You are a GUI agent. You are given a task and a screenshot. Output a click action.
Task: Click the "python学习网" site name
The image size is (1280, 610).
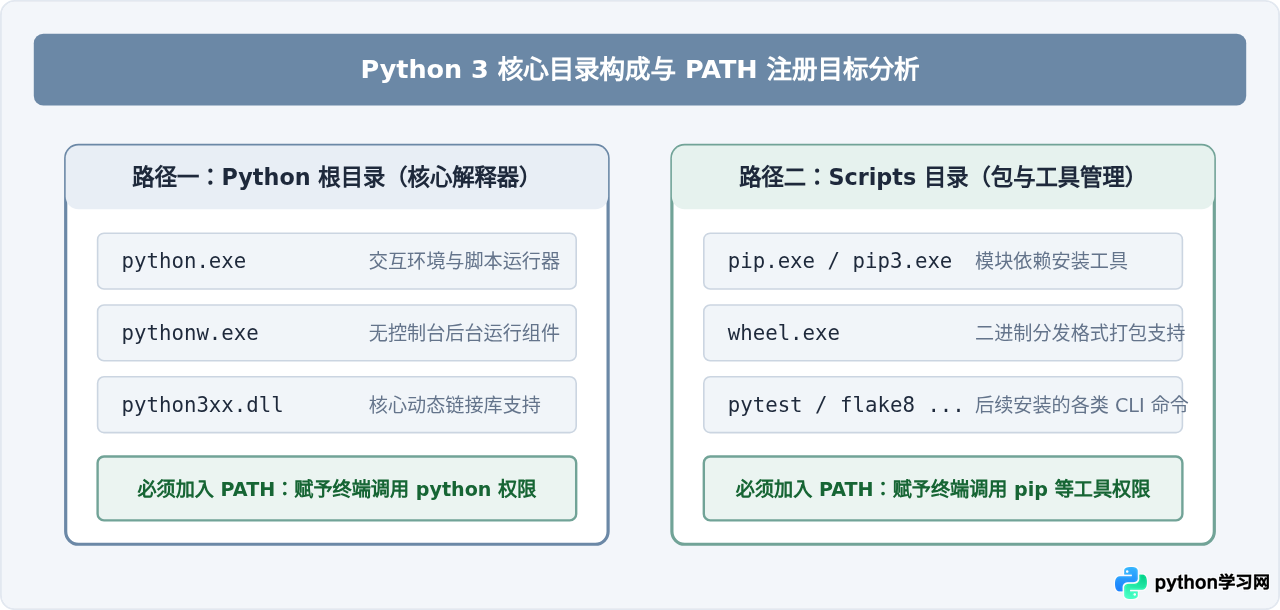point(1212,582)
